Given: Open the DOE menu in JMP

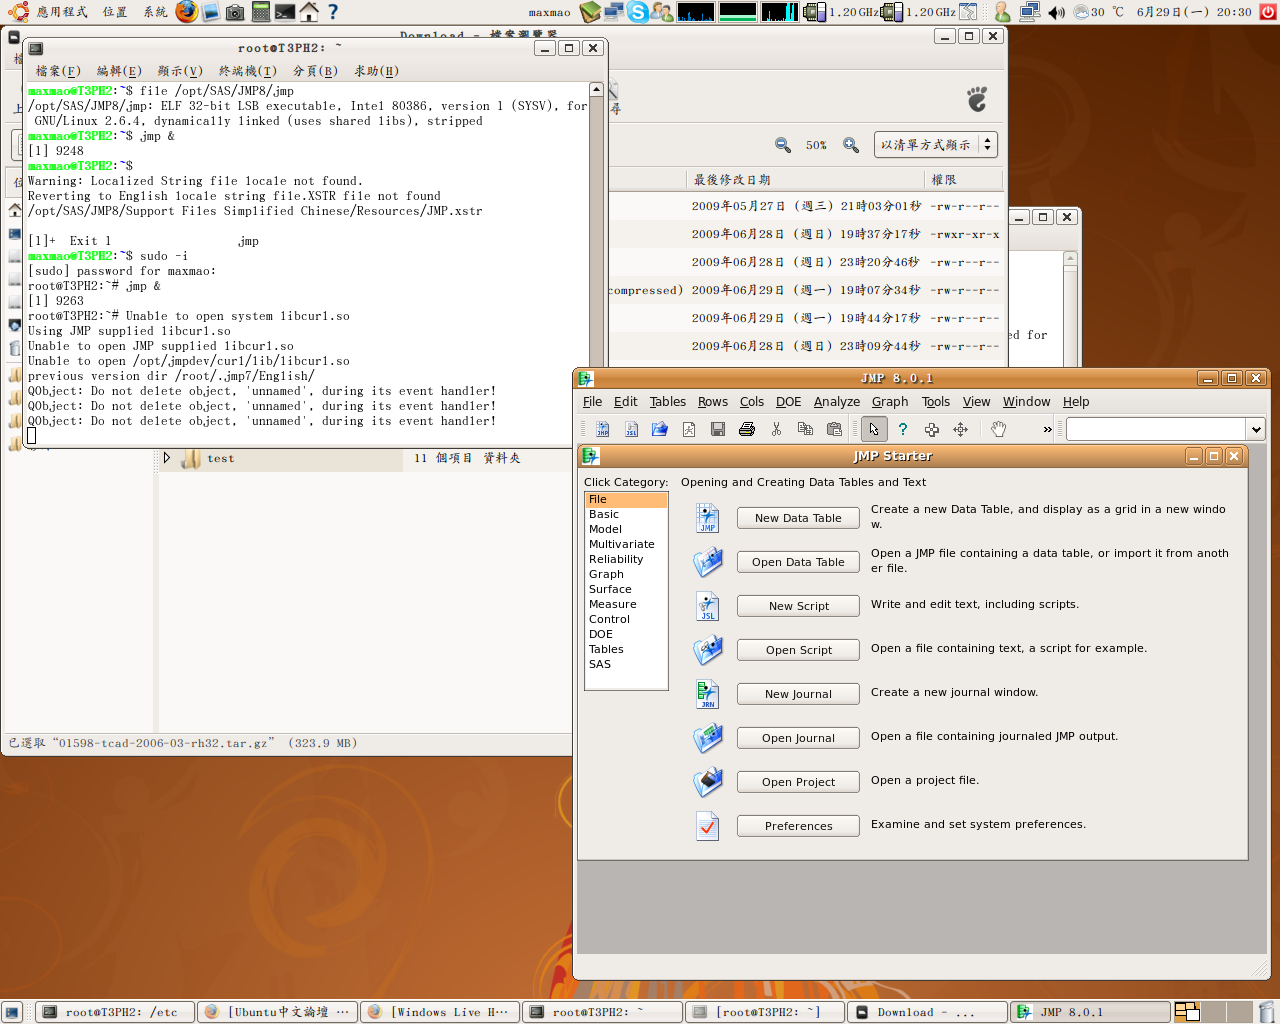Looking at the screenshot, I should click(789, 402).
